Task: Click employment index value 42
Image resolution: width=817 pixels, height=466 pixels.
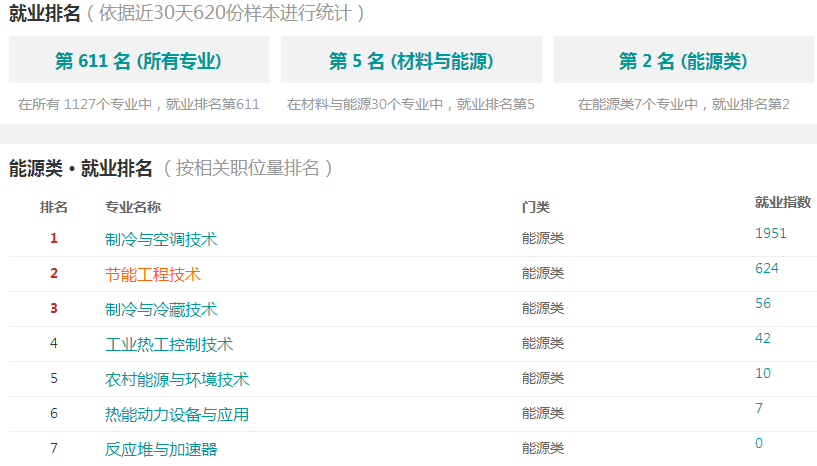Action: (763, 338)
